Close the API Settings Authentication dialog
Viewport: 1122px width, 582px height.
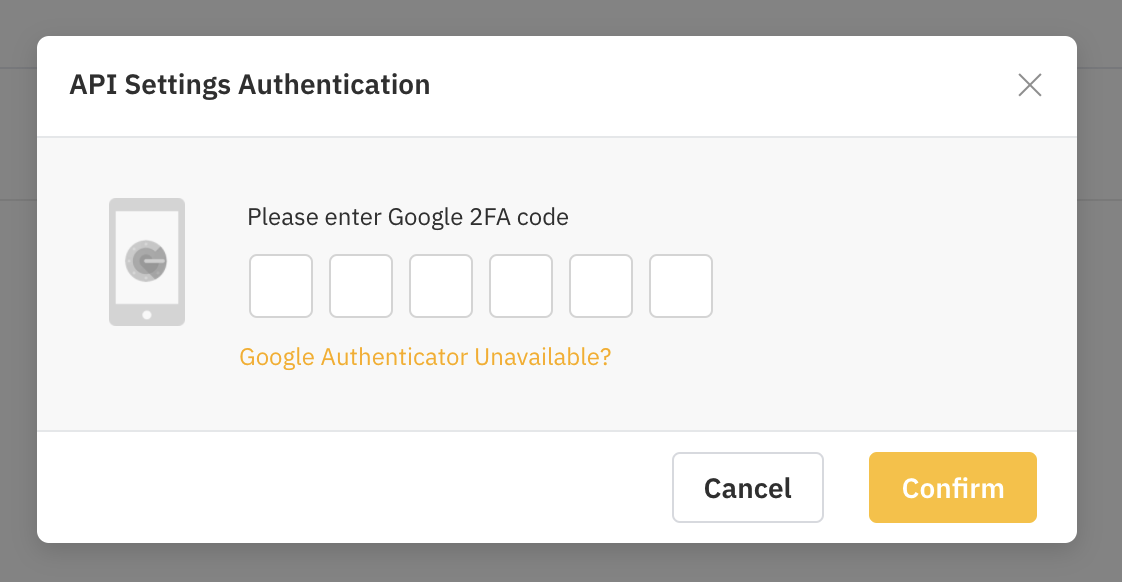click(1030, 85)
